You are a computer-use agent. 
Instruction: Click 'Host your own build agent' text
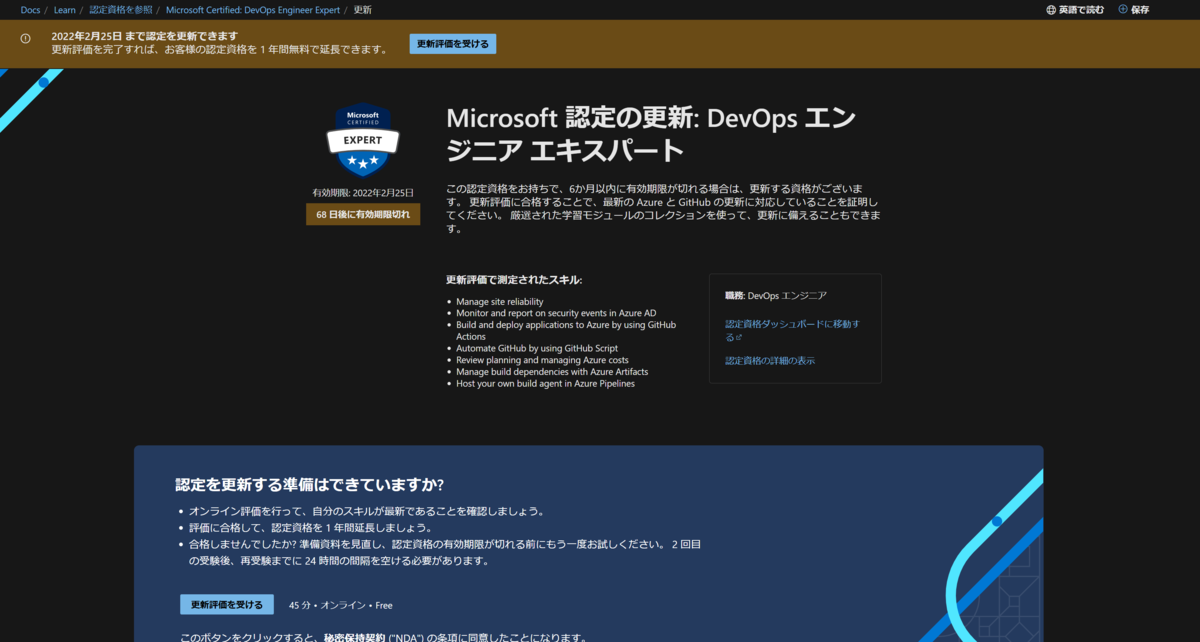click(545, 383)
